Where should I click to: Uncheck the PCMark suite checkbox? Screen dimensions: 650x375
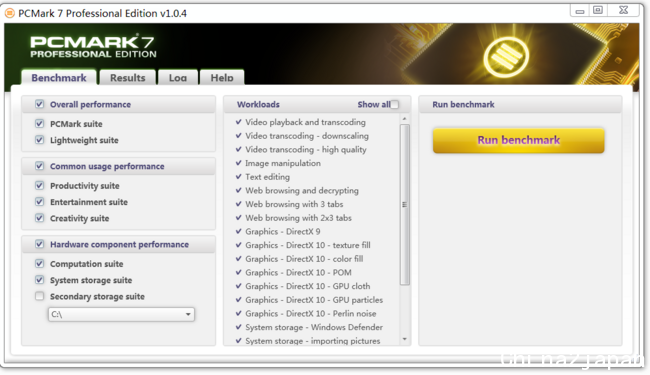pyautogui.click(x=39, y=123)
